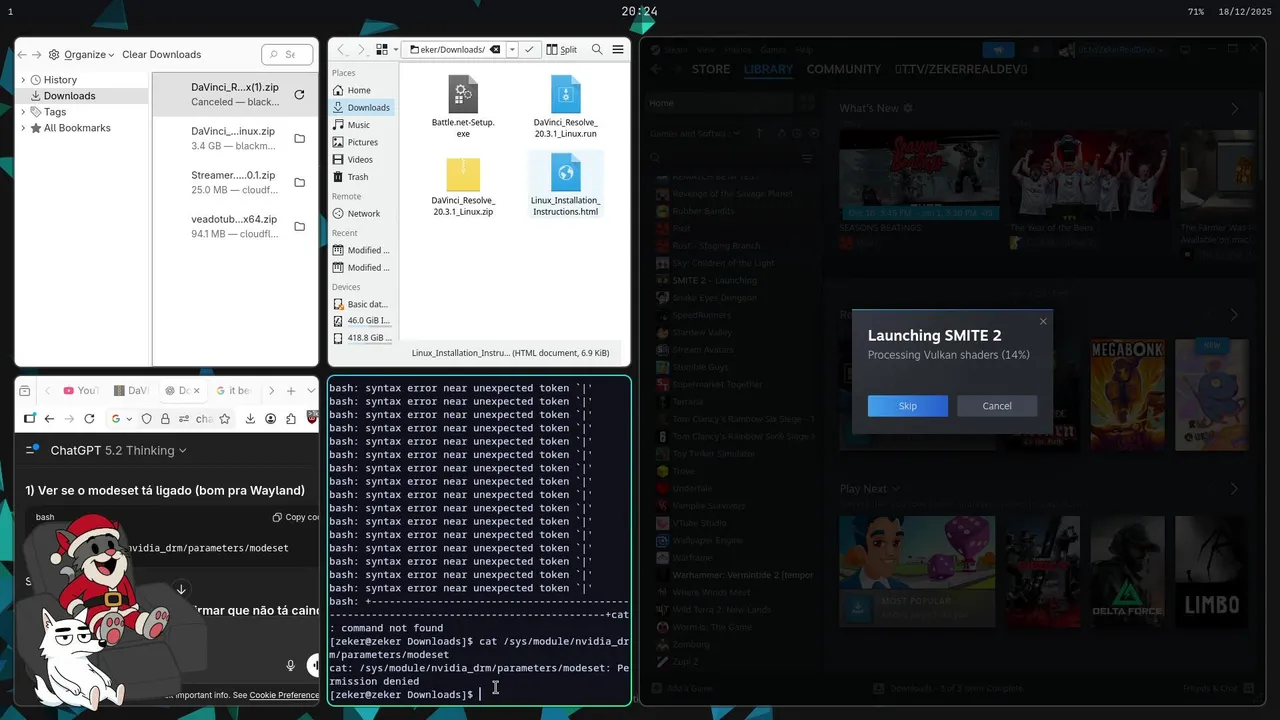Switch to the Google 'it be' tab
Viewport: 1280px width, 720px height.
click(x=234, y=391)
